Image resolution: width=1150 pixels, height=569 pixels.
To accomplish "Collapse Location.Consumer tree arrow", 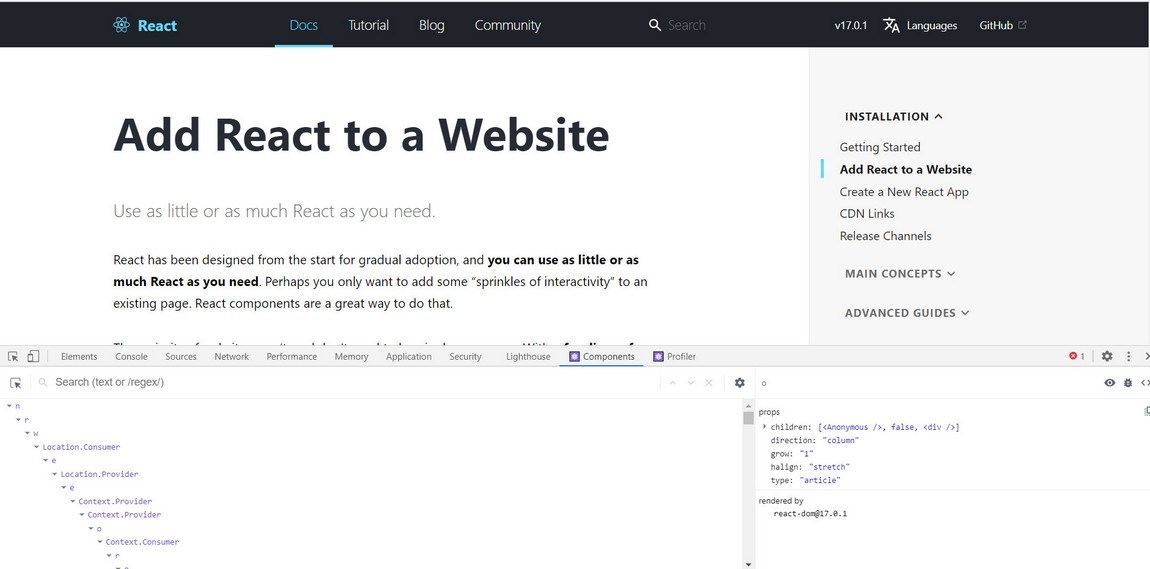I will [x=37, y=447].
